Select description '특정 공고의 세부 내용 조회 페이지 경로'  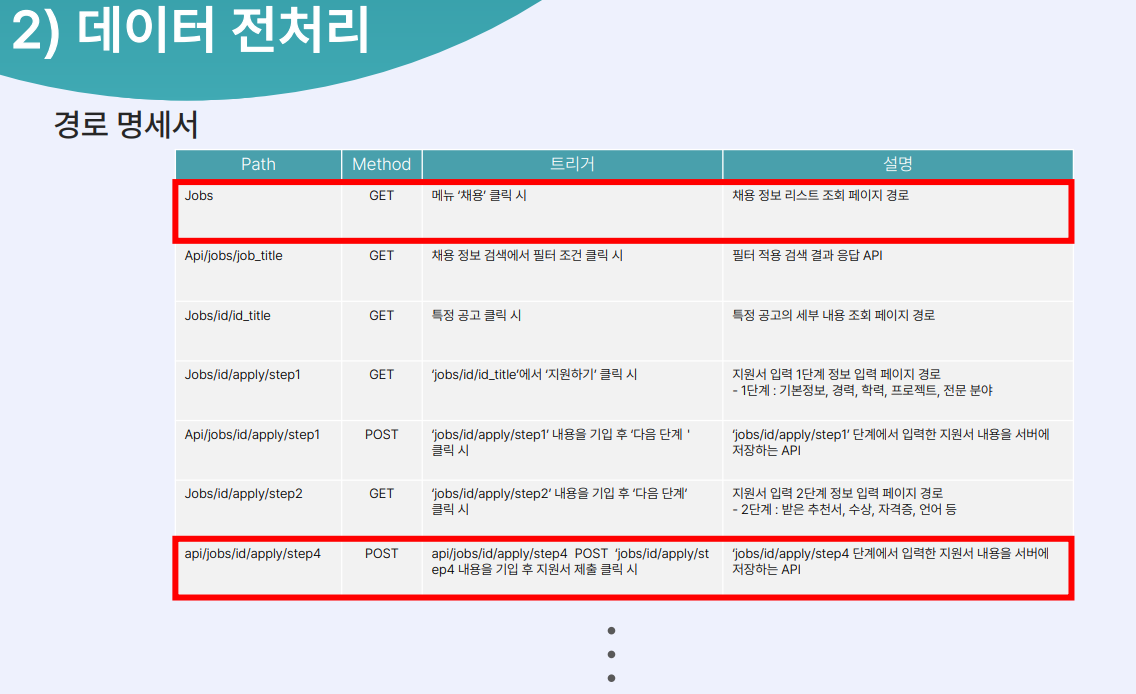[833, 316]
